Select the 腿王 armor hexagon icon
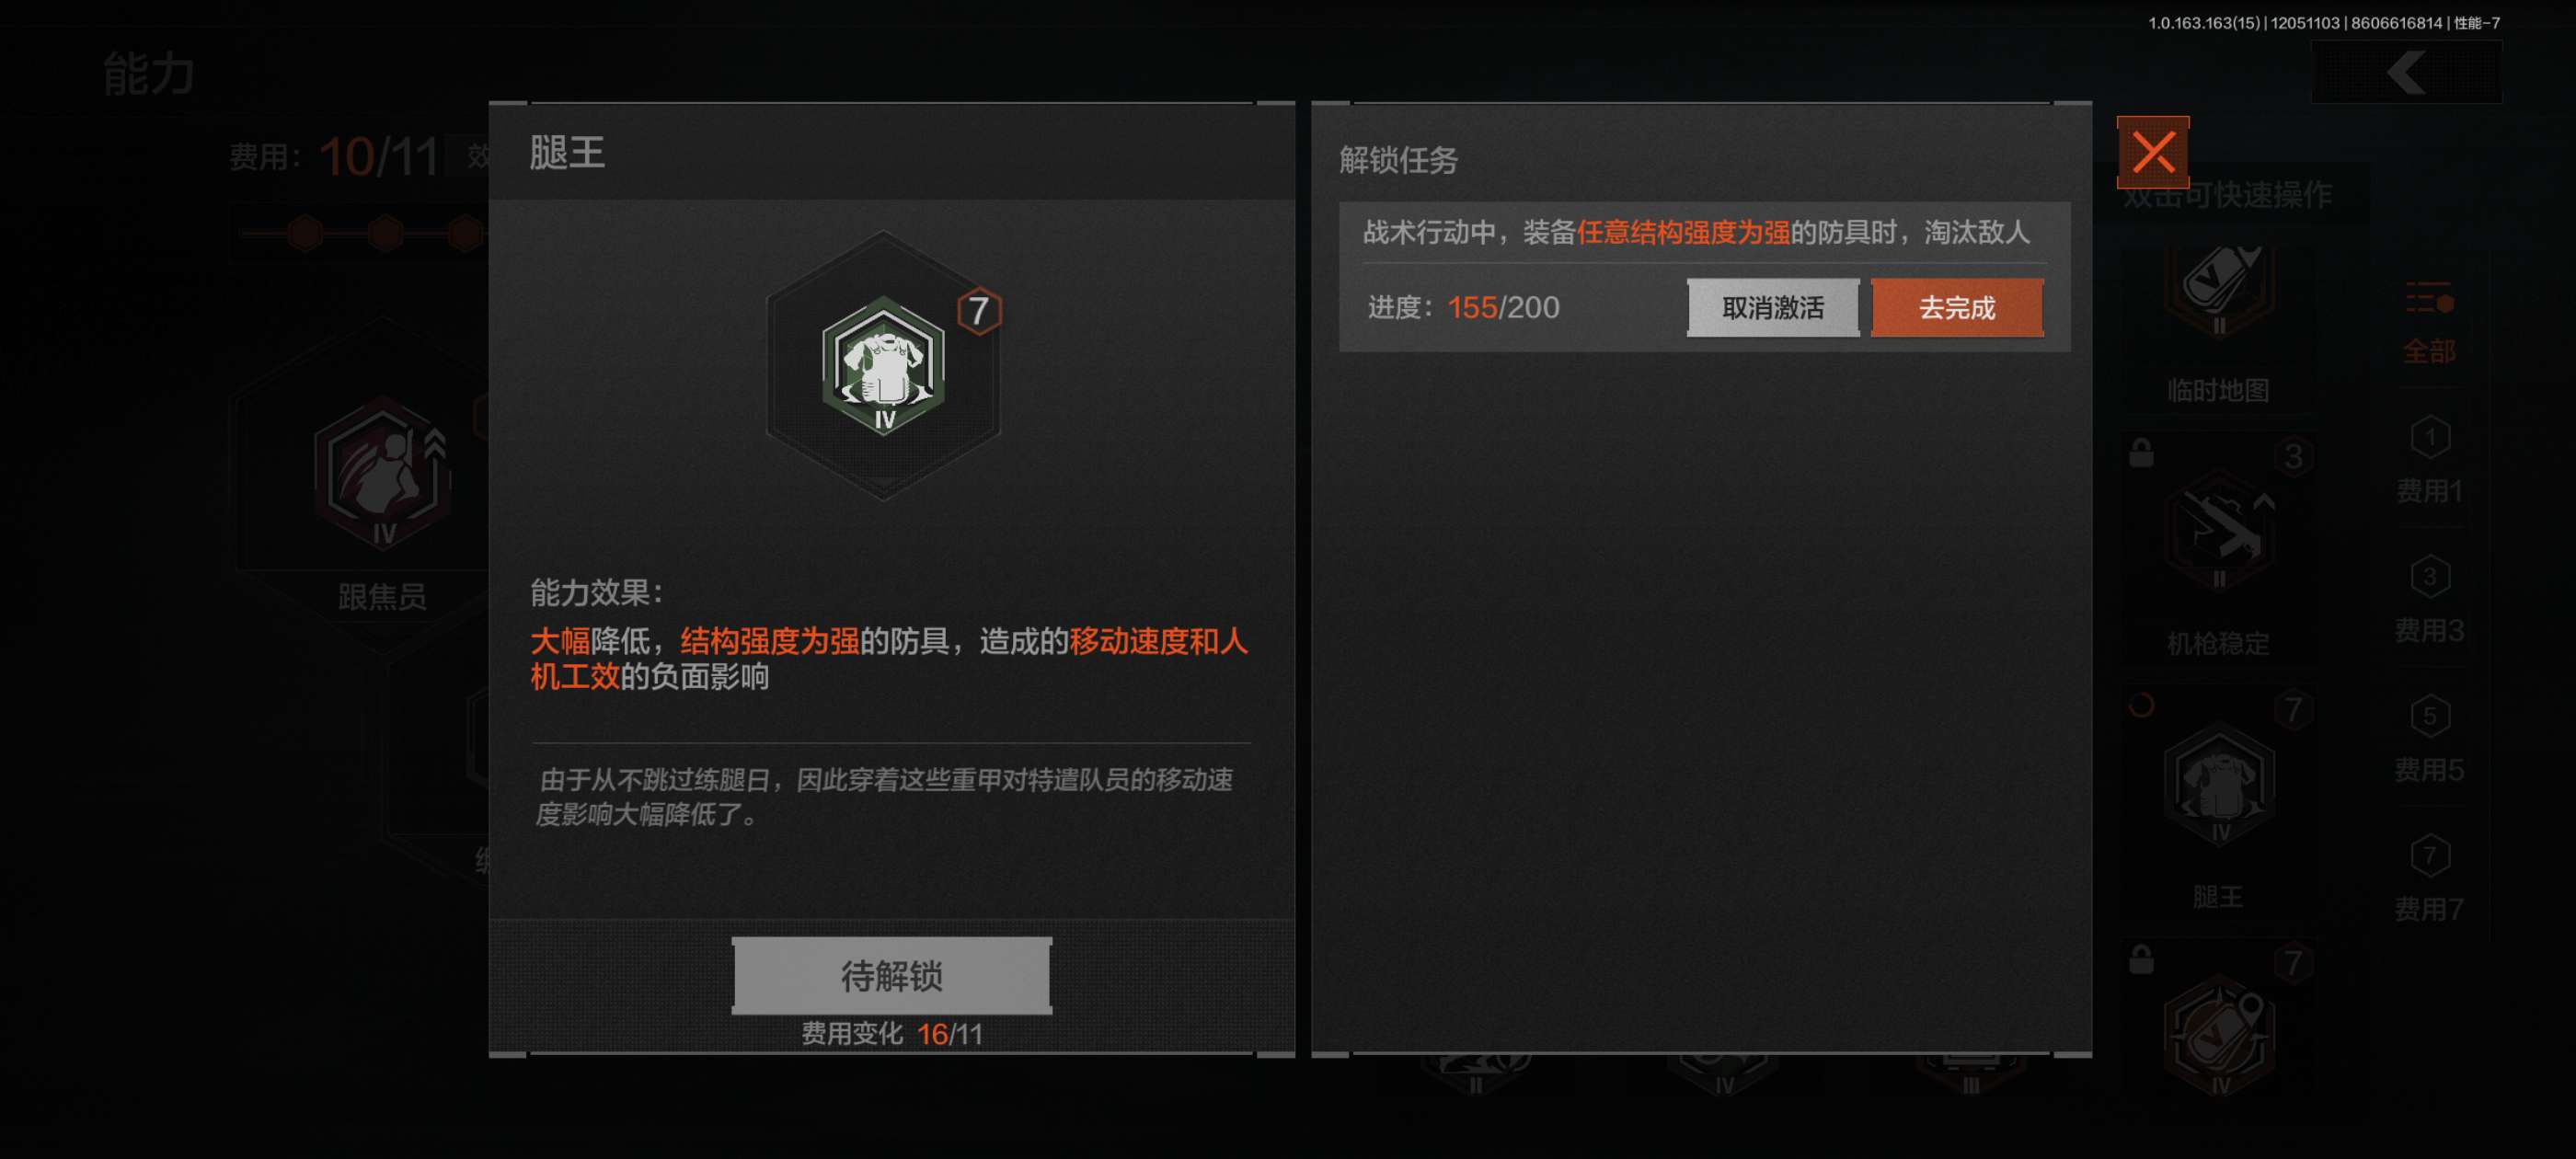This screenshot has width=2576, height=1159. [883, 365]
